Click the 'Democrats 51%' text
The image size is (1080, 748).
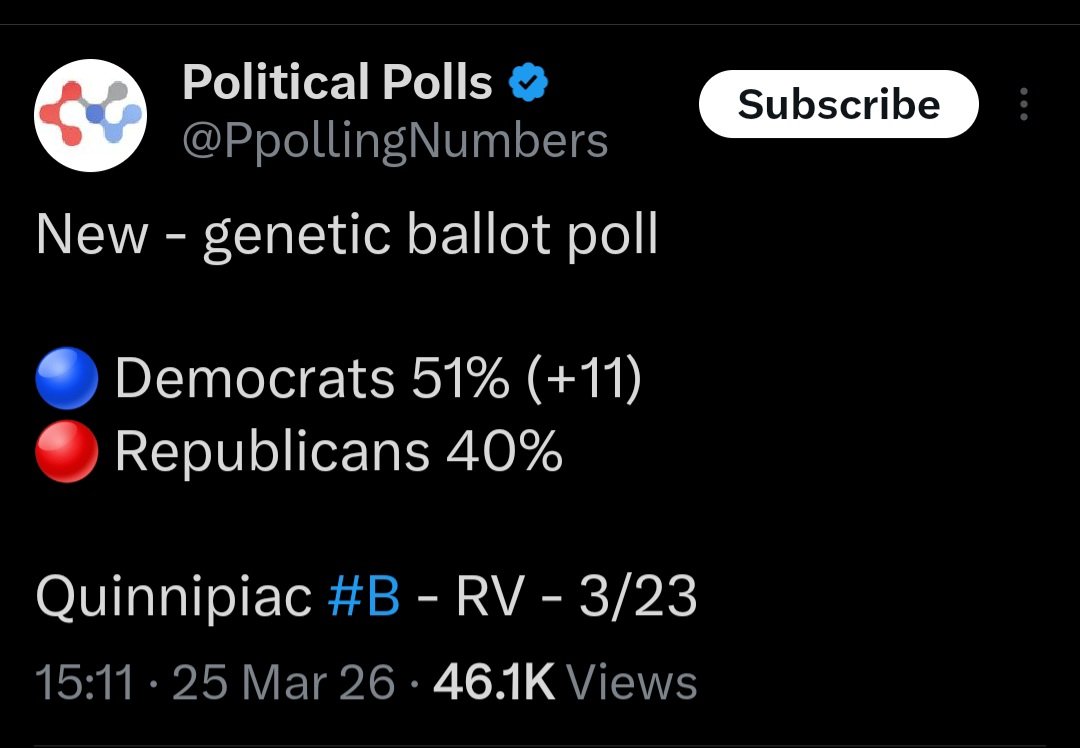(x=312, y=380)
